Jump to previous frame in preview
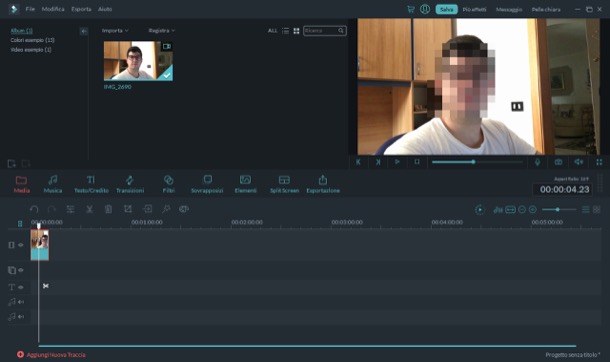 pyautogui.click(x=358, y=162)
